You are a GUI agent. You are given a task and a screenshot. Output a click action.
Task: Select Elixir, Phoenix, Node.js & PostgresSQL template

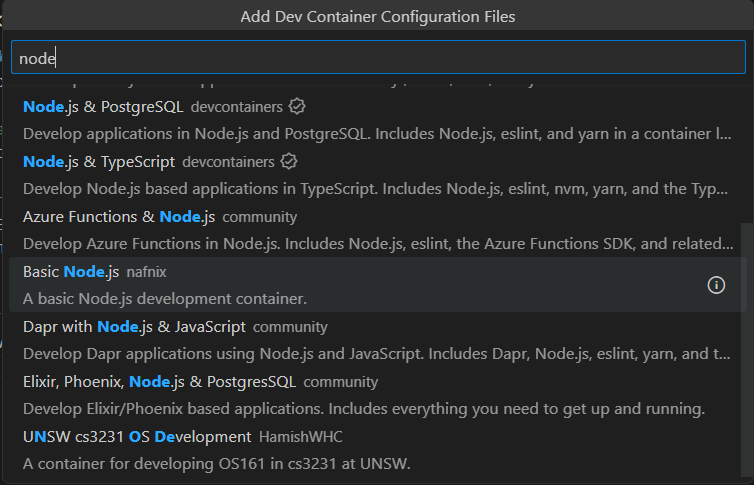(x=158, y=382)
